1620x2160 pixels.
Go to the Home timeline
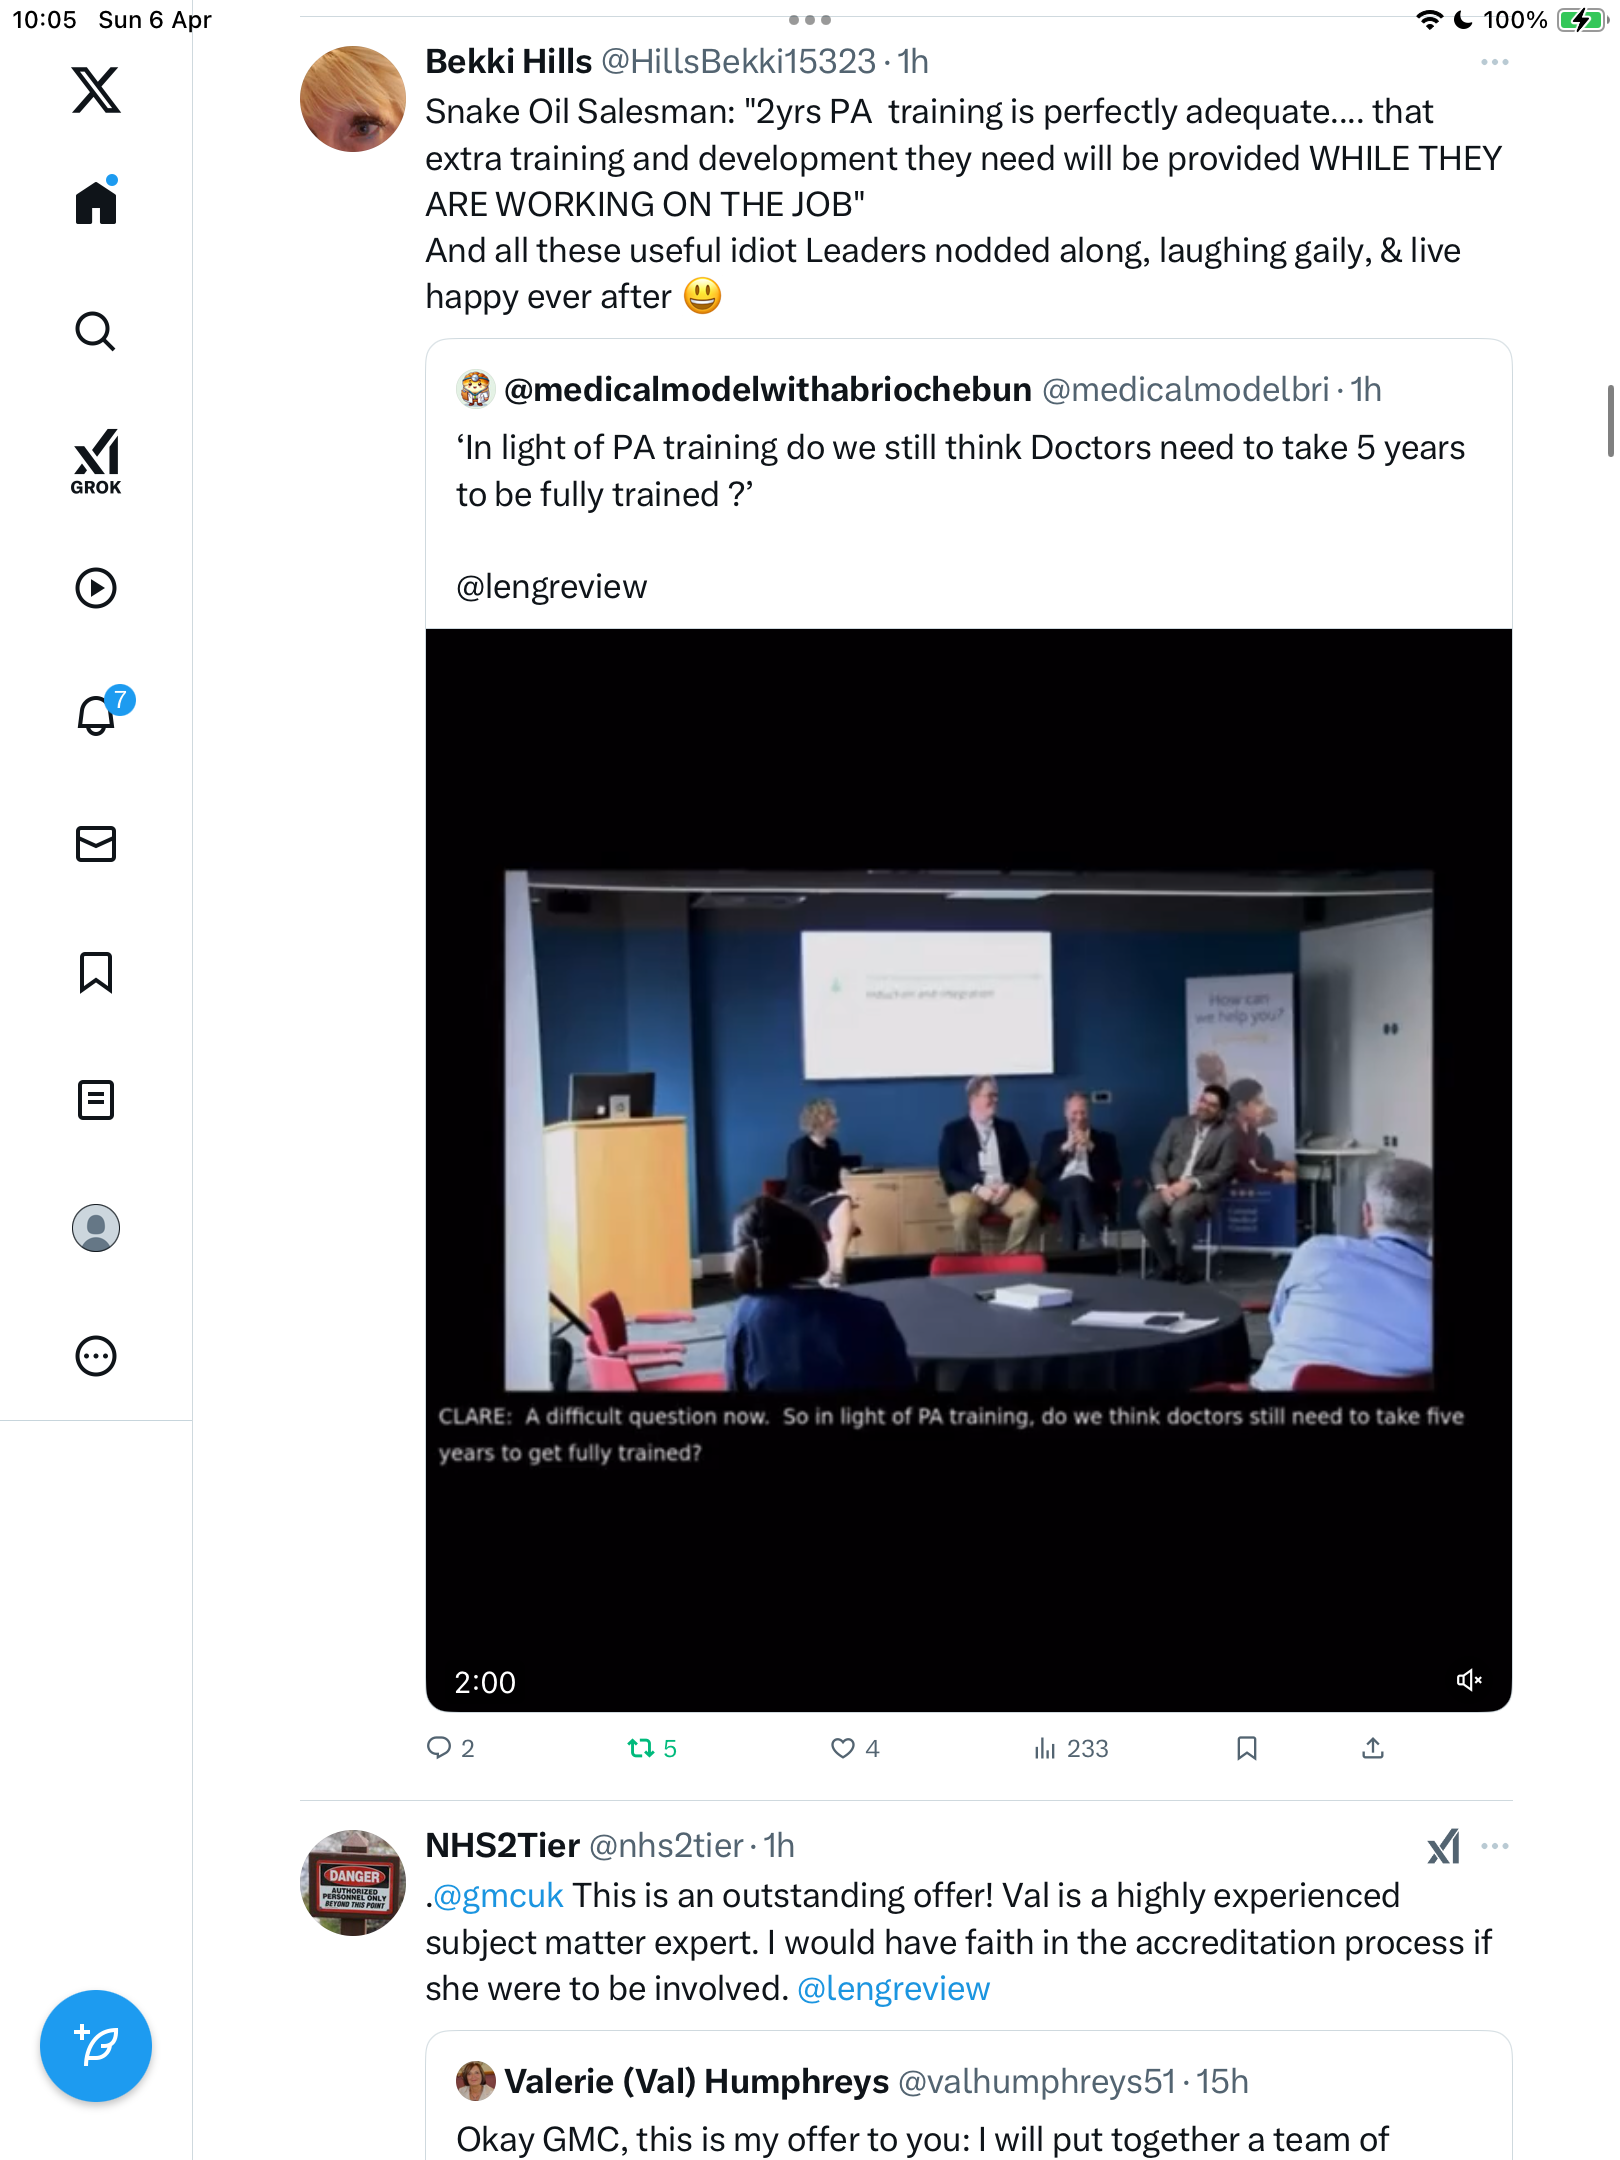pyautogui.click(x=96, y=201)
